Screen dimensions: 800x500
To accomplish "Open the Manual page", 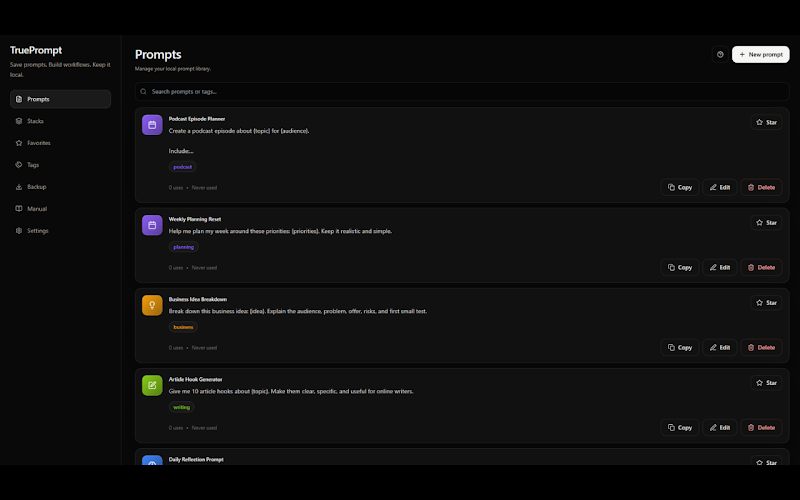I will (x=60, y=209).
